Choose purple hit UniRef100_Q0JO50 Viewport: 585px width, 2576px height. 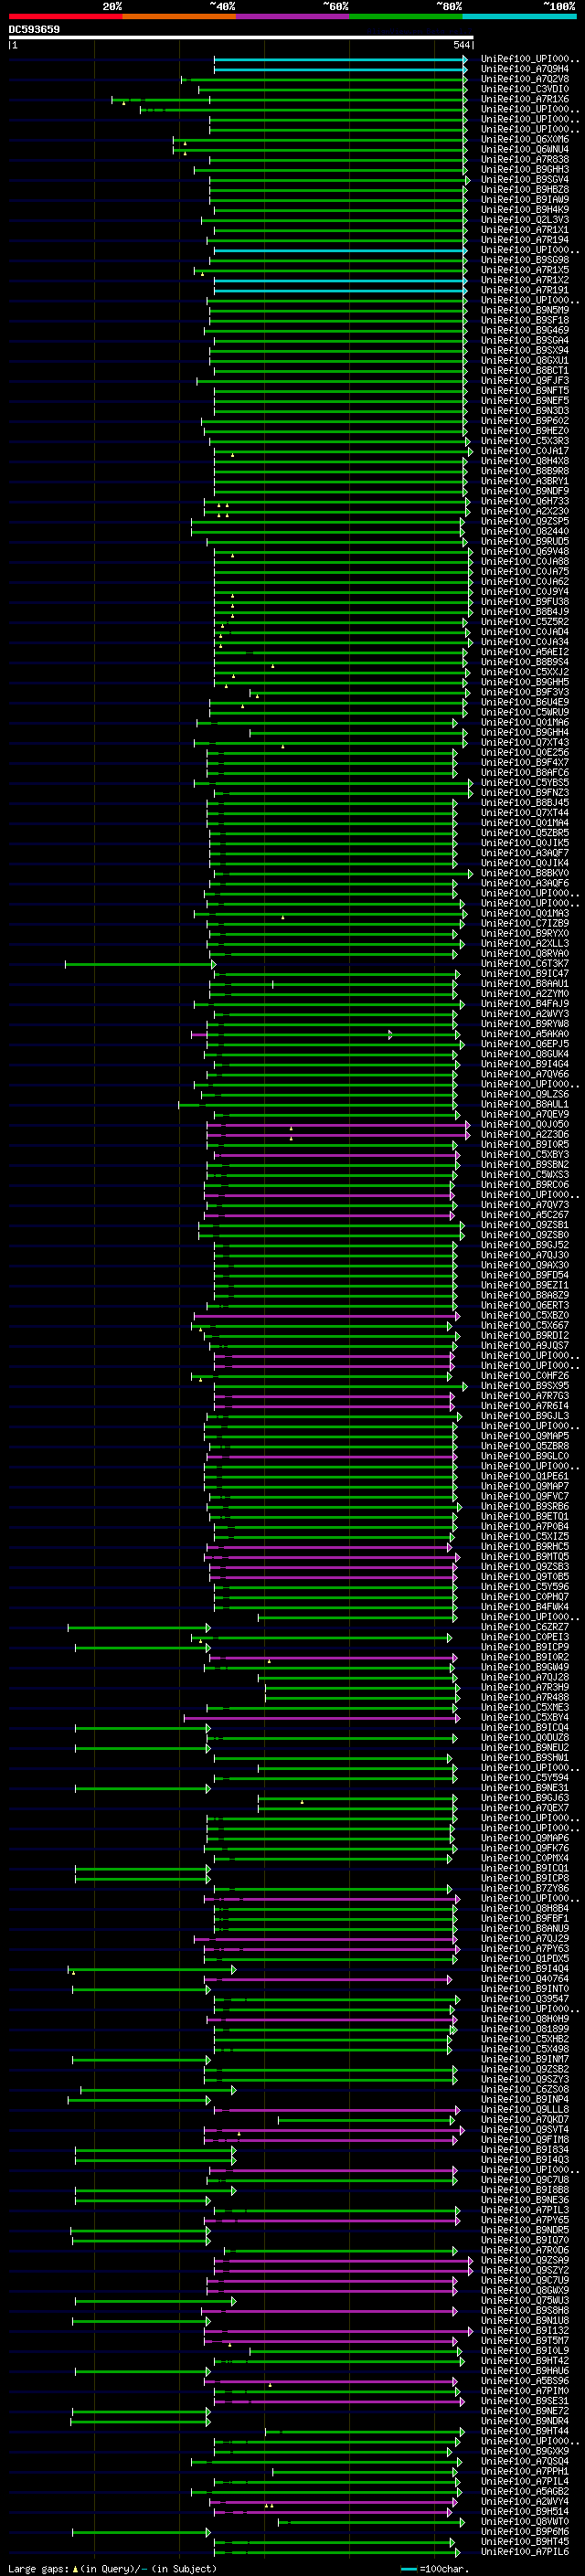[x=525, y=1125]
